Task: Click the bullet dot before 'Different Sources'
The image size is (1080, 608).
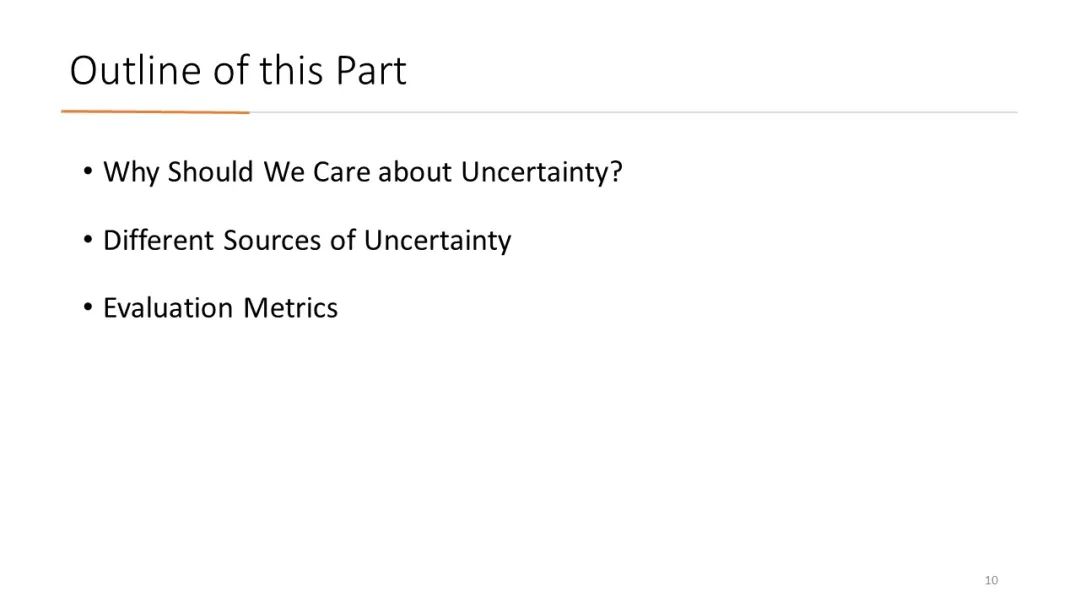Action: point(87,240)
